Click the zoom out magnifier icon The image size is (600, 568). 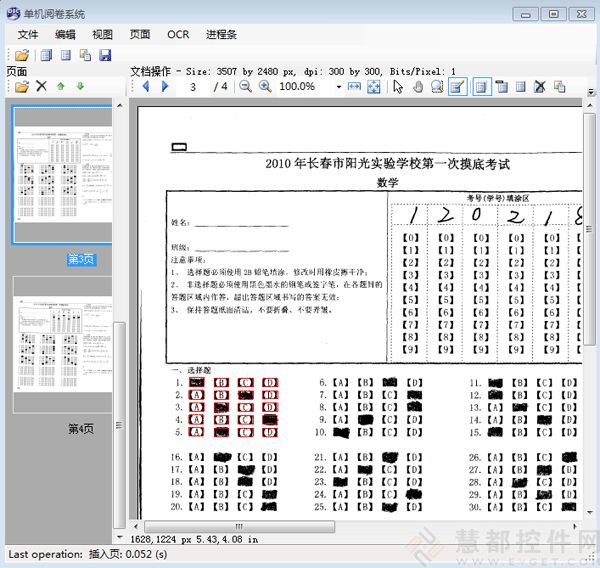tap(246, 87)
